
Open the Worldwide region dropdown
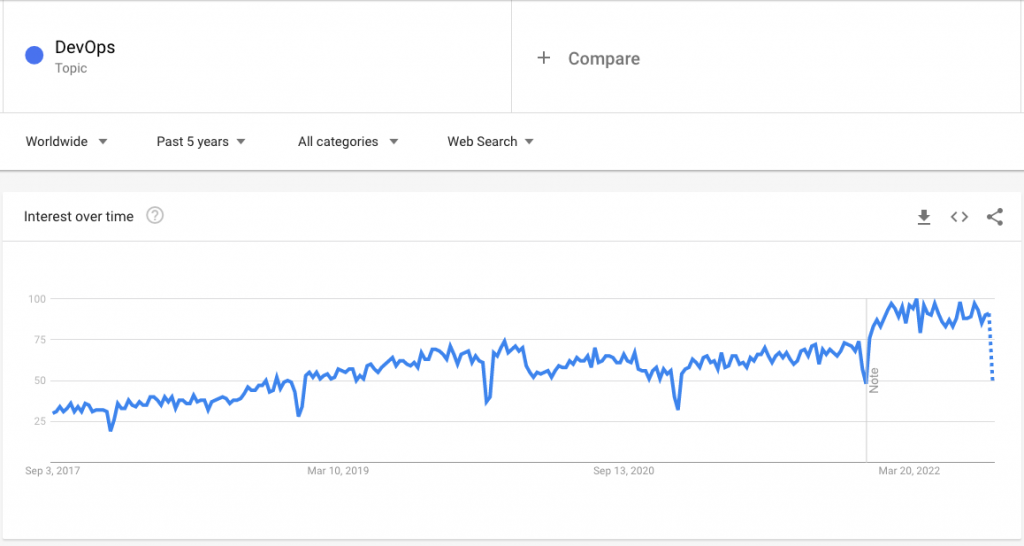[x=66, y=142]
